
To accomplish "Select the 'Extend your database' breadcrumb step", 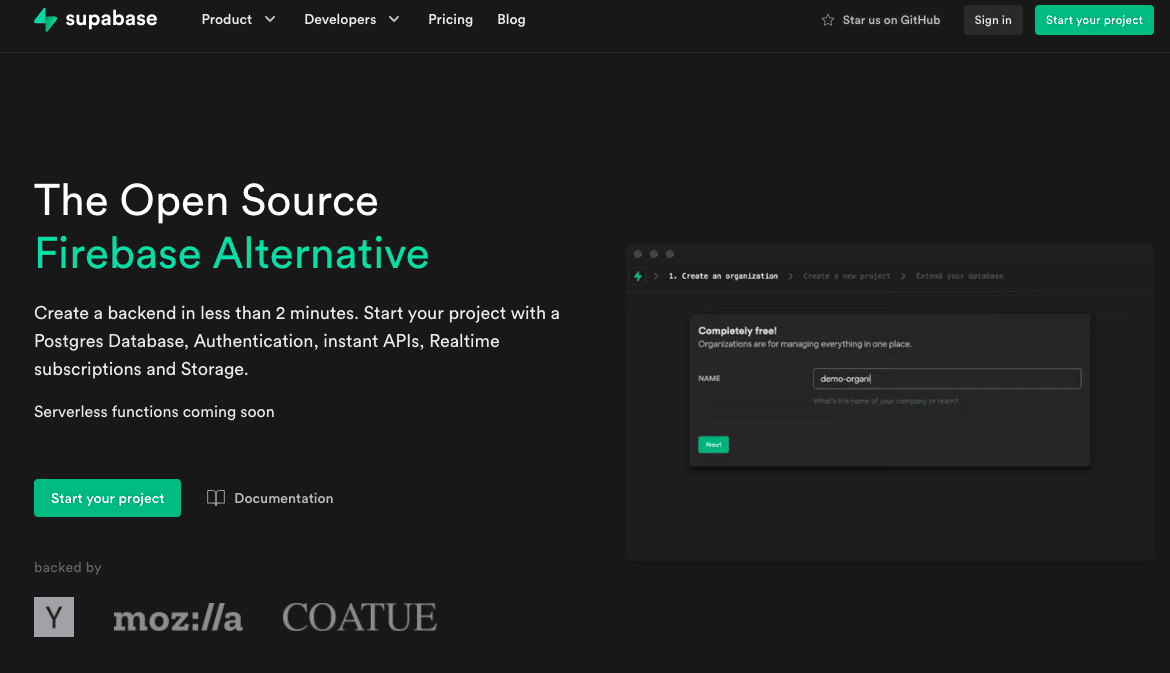I will (960, 276).
